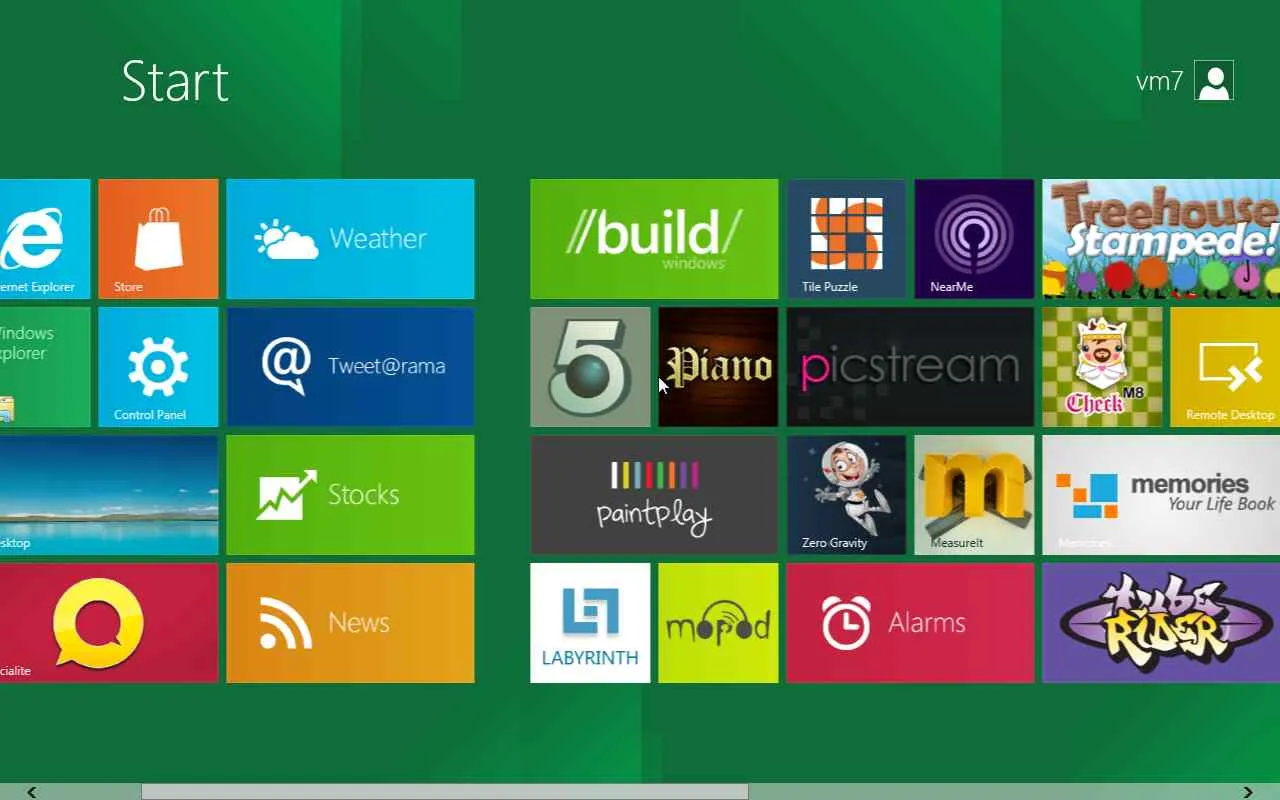Launch the Socialite speech bubble tile
The width and height of the screenshot is (1280, 800).
coord(109,623)
